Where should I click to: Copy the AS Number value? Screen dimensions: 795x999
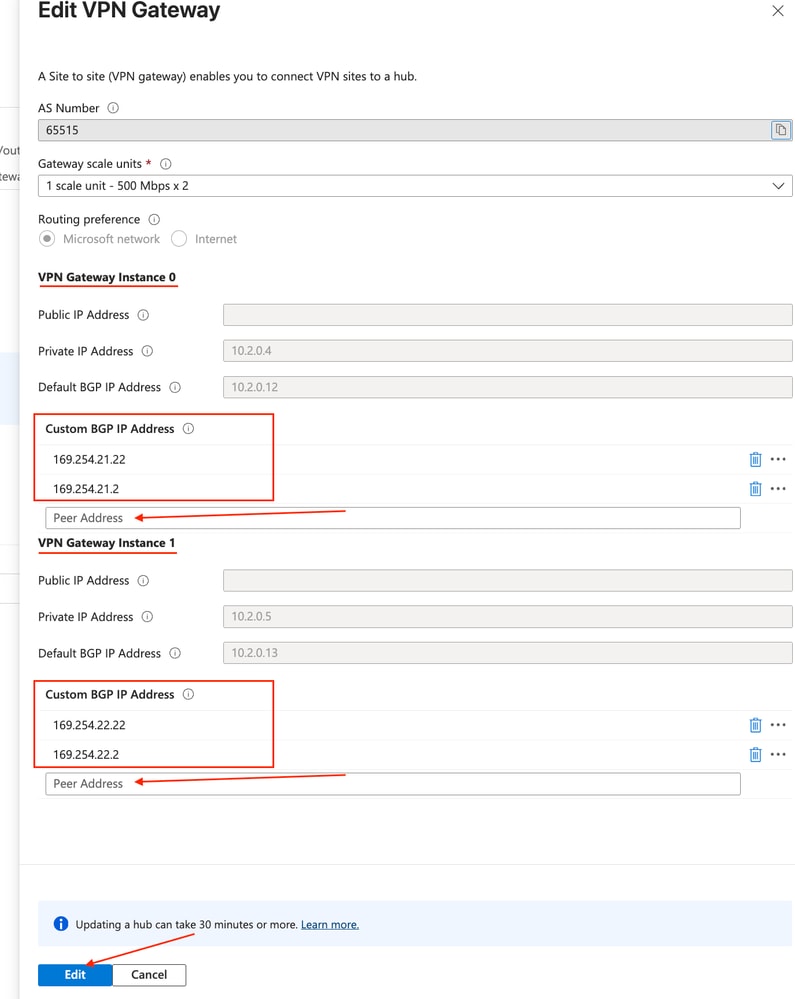pos(780,130)
